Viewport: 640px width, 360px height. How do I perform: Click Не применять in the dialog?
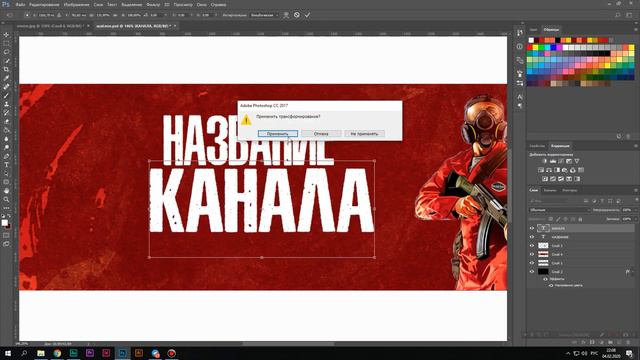point(364,133)
